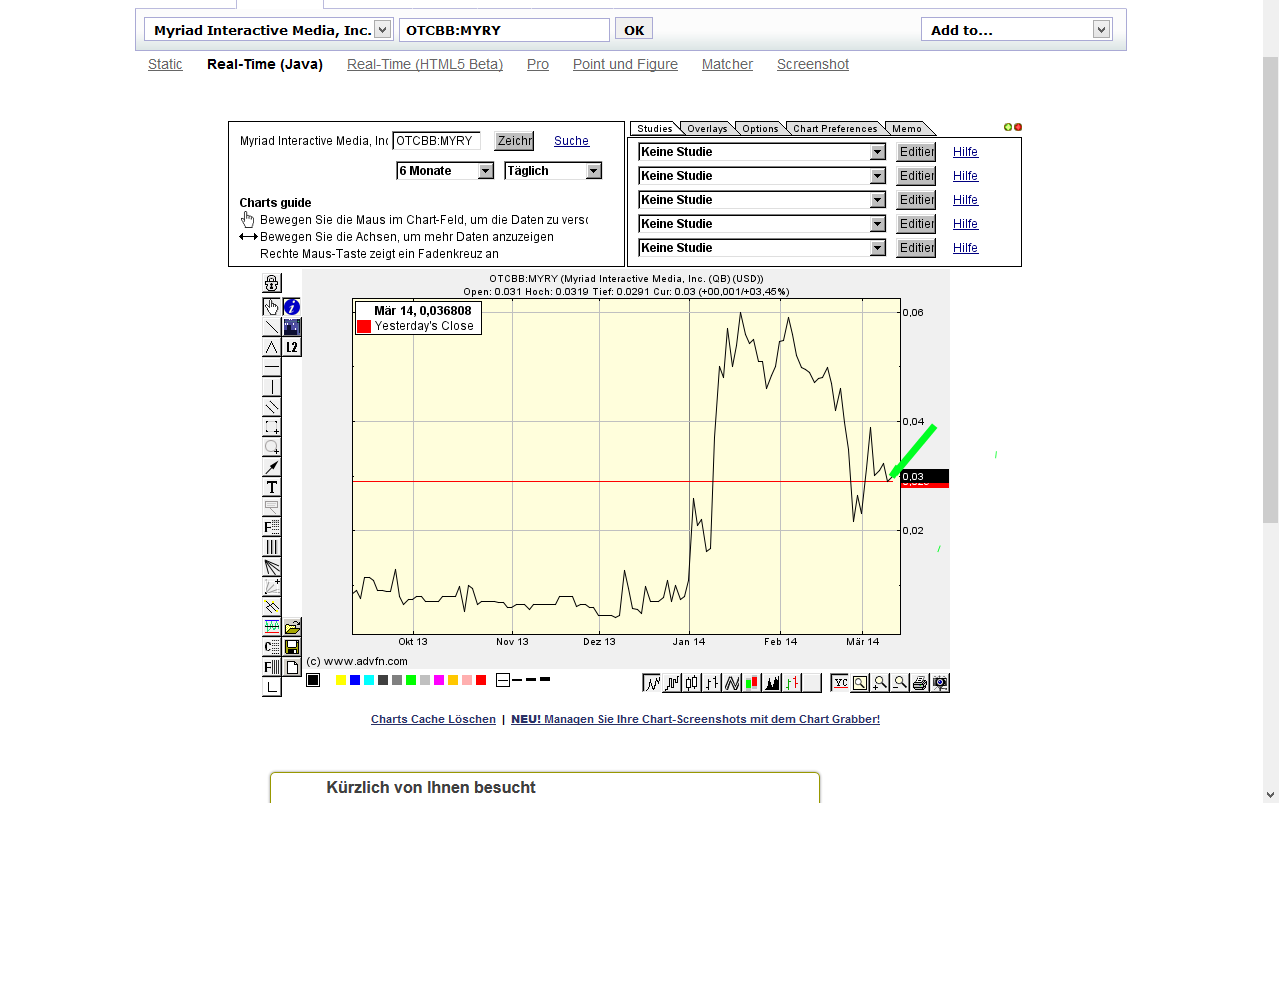Open the Matcher view
The height and width of the screenshot is (984, 1280).
pos(727,64)
